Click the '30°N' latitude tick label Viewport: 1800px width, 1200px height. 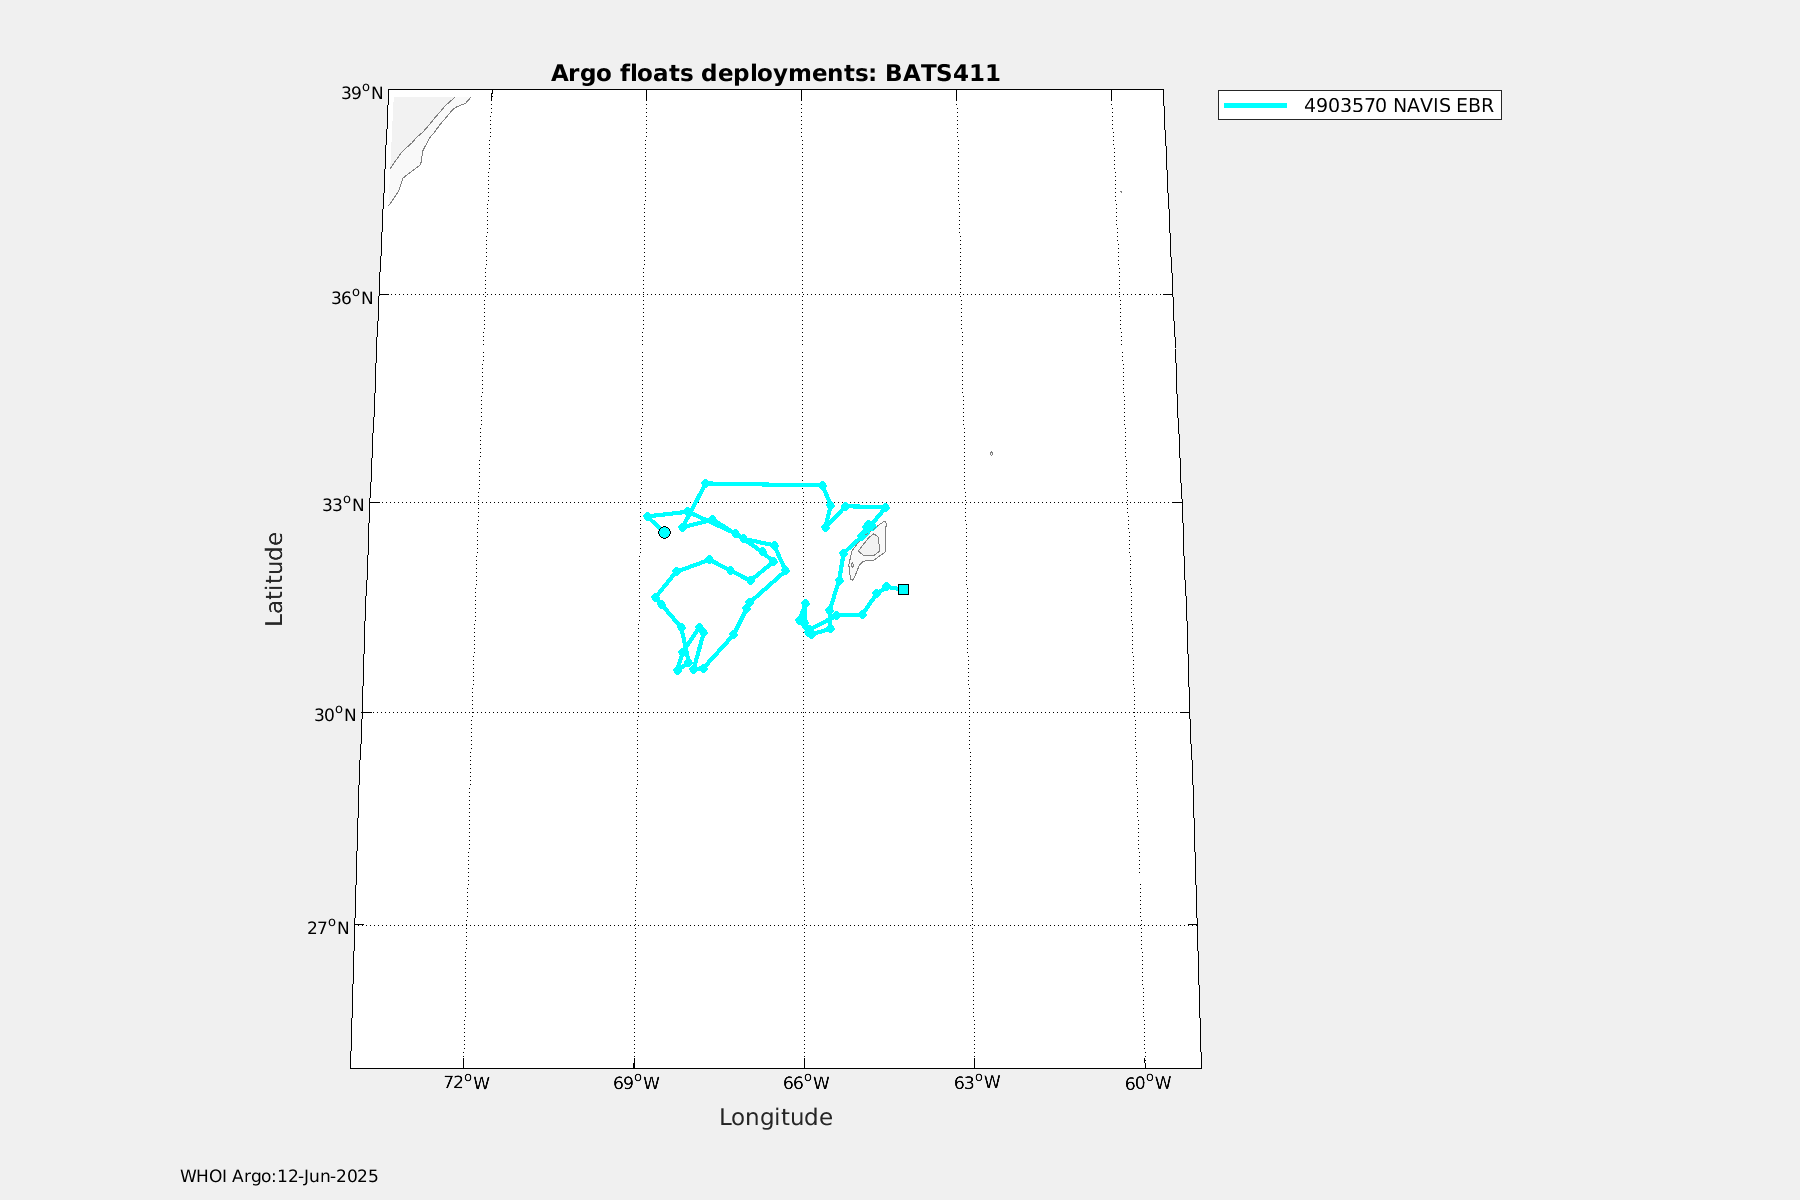click(x=335, y=715)
